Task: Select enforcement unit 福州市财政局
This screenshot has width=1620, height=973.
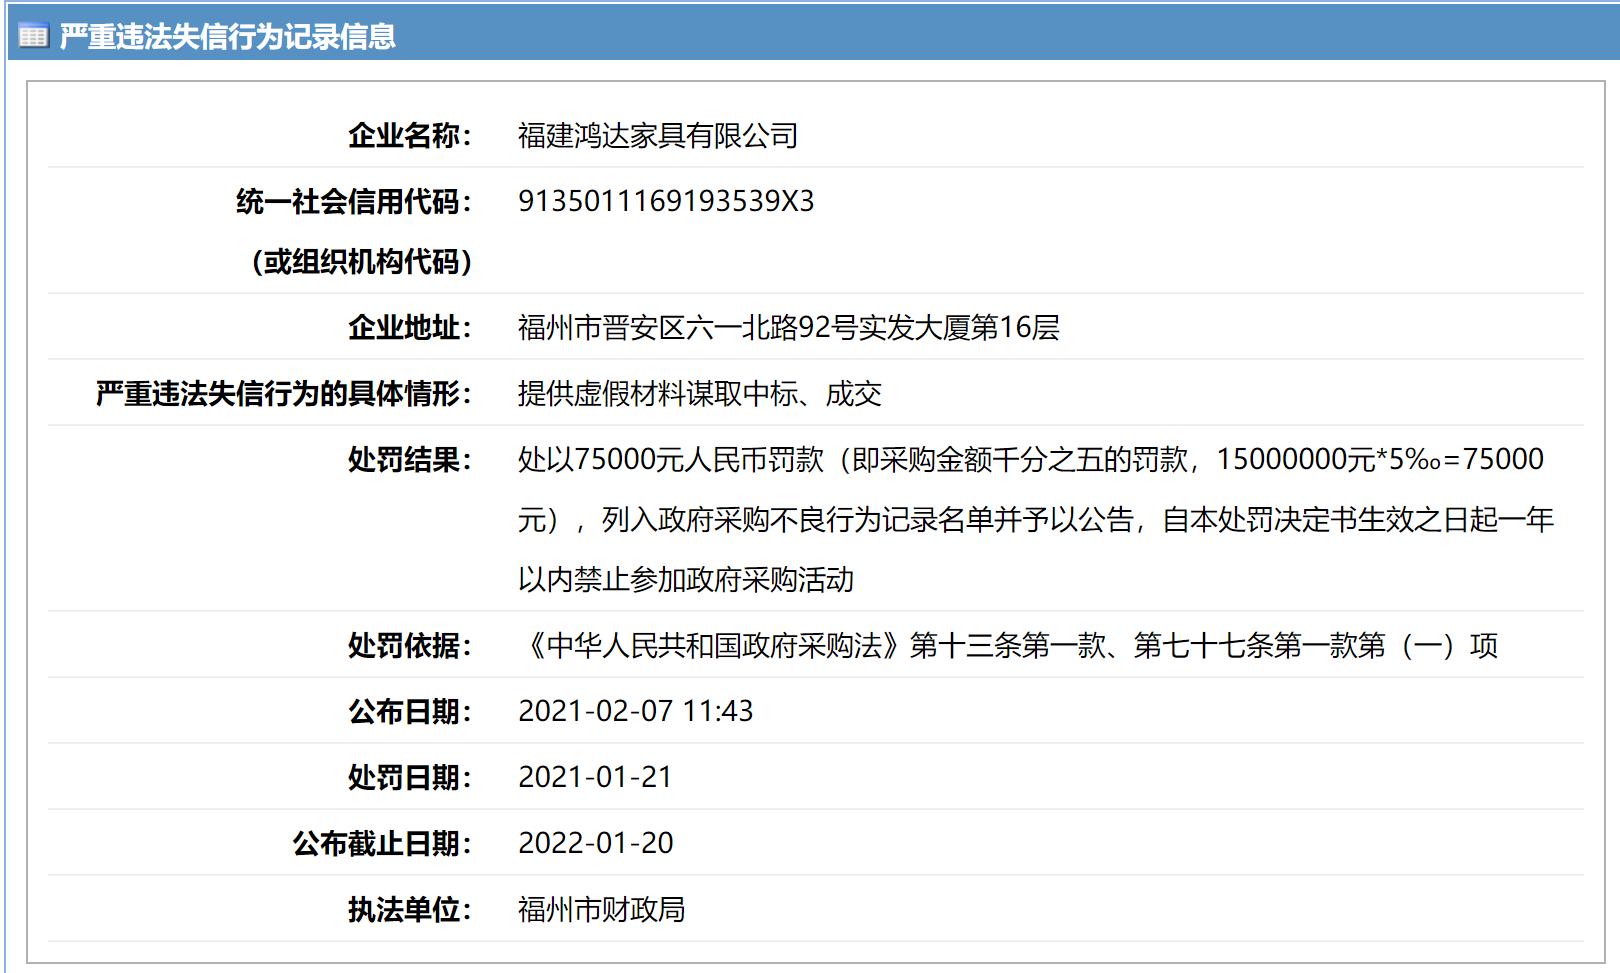Action: click(602, 909)
